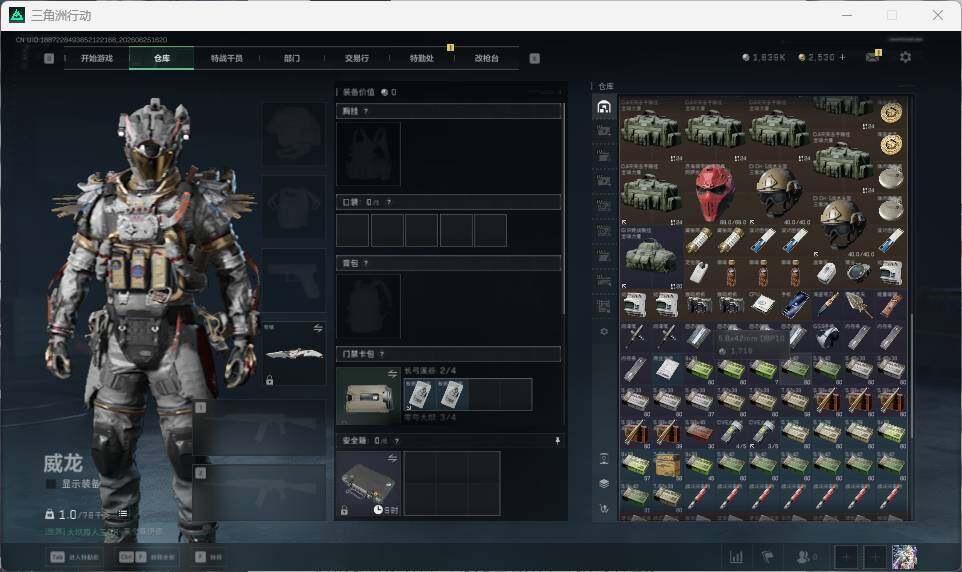Viewport: 962px width, 572px height.
Task: Click the help mark next to 背包
Action: point(366,263)
